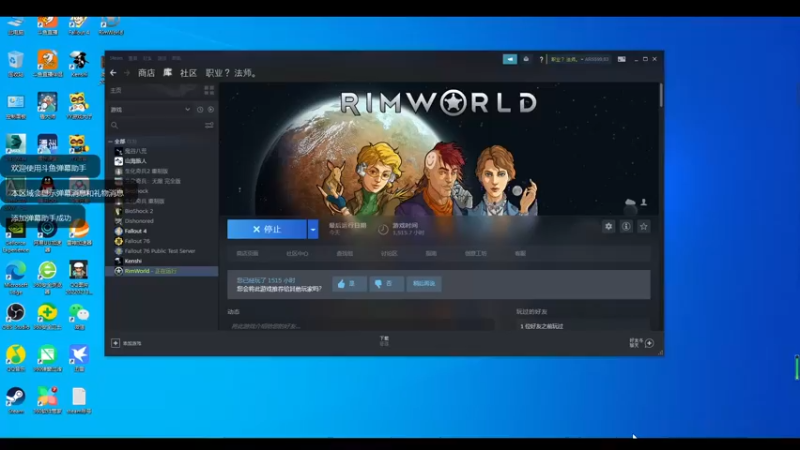
Task: Open the 职业？法师。 profile section
Action: pyautogui.click(x=232, y=73)
